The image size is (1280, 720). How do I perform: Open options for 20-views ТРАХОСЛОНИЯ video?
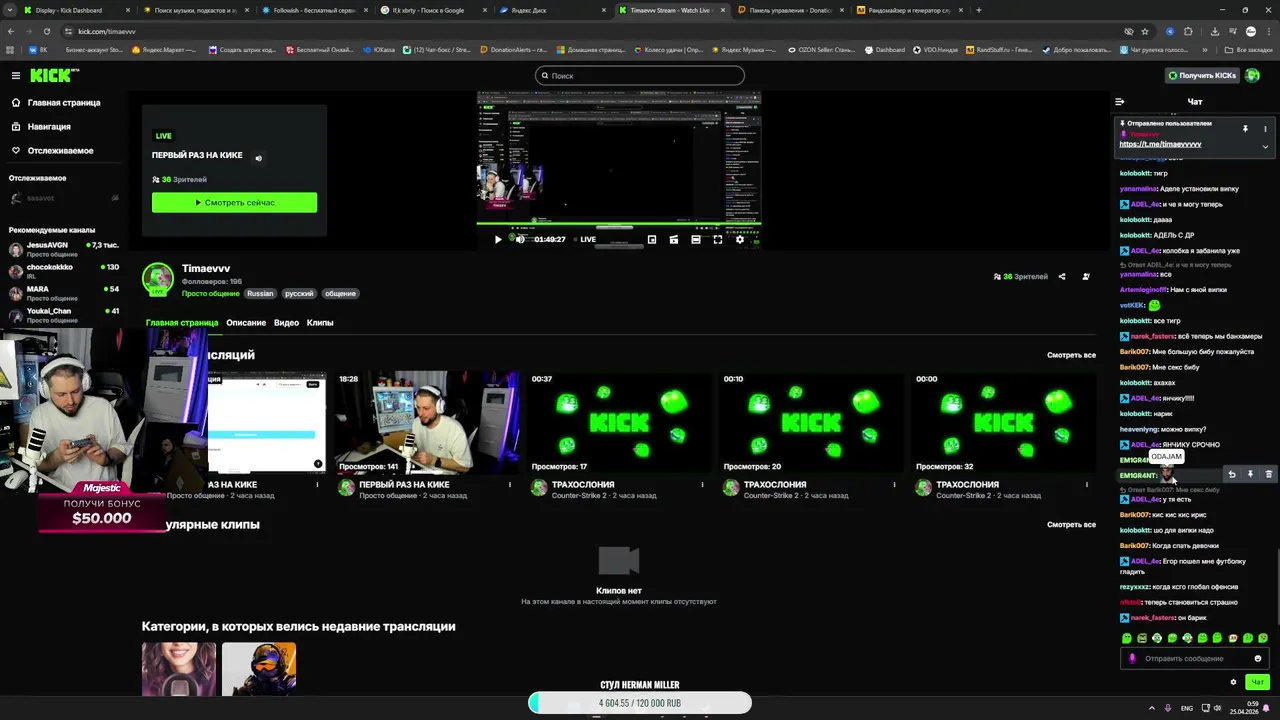coord(895,484)
